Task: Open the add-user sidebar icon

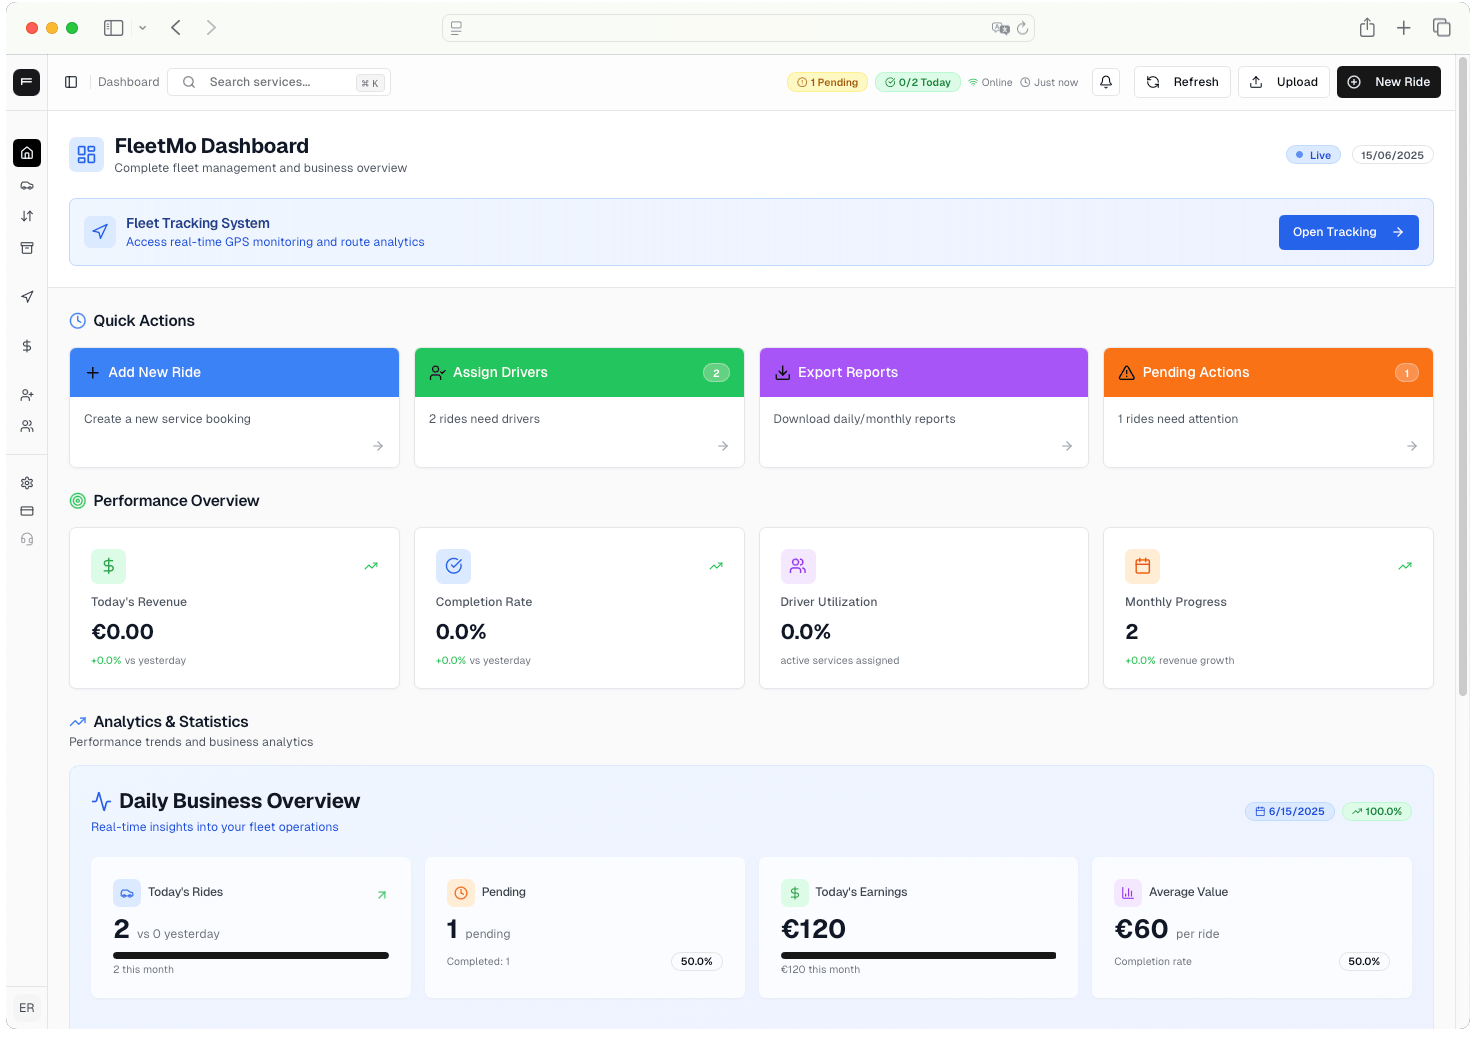Action: (27, 395)
